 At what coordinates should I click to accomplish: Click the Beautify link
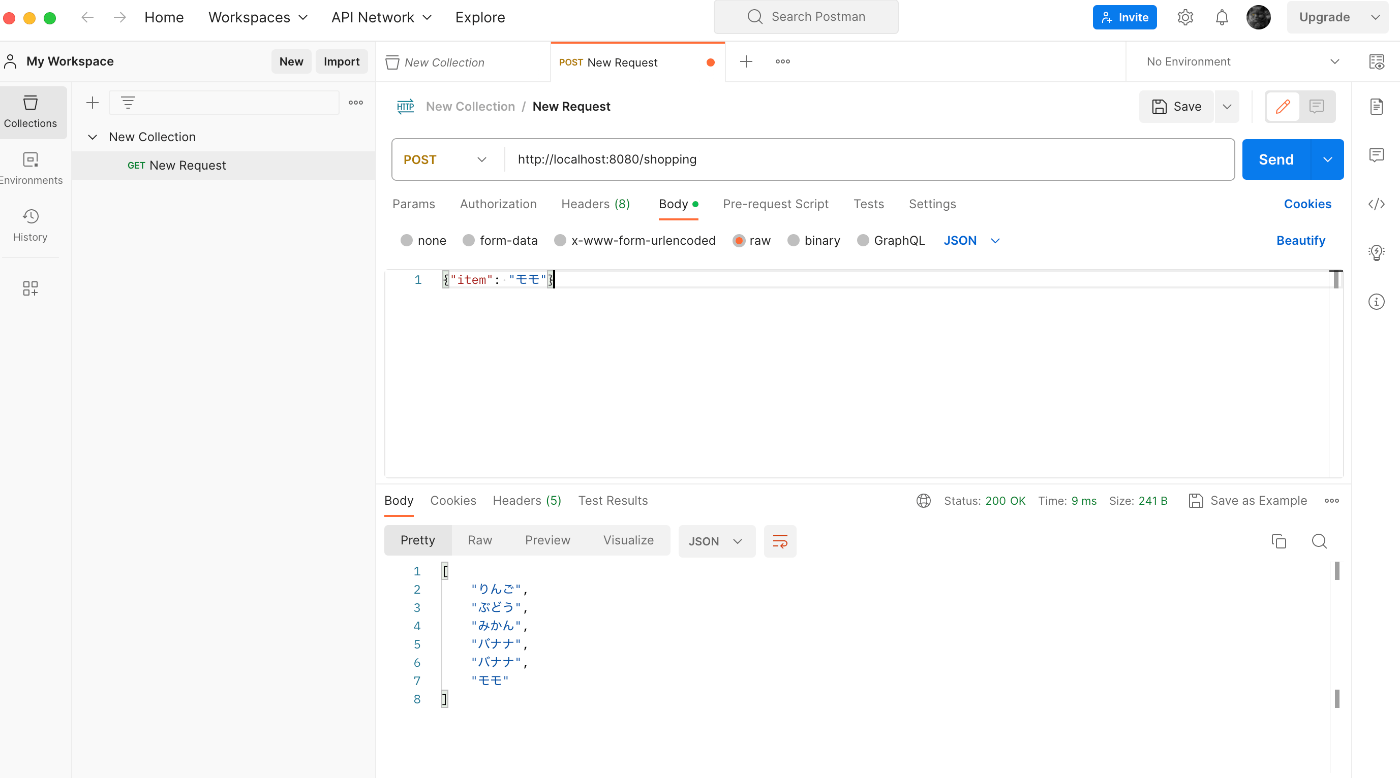pos(1300,240)
